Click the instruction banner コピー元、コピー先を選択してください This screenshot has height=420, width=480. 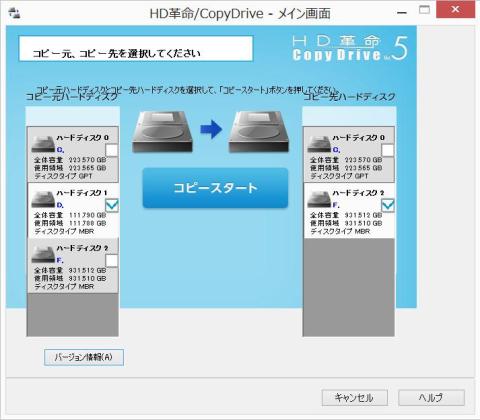136,49
